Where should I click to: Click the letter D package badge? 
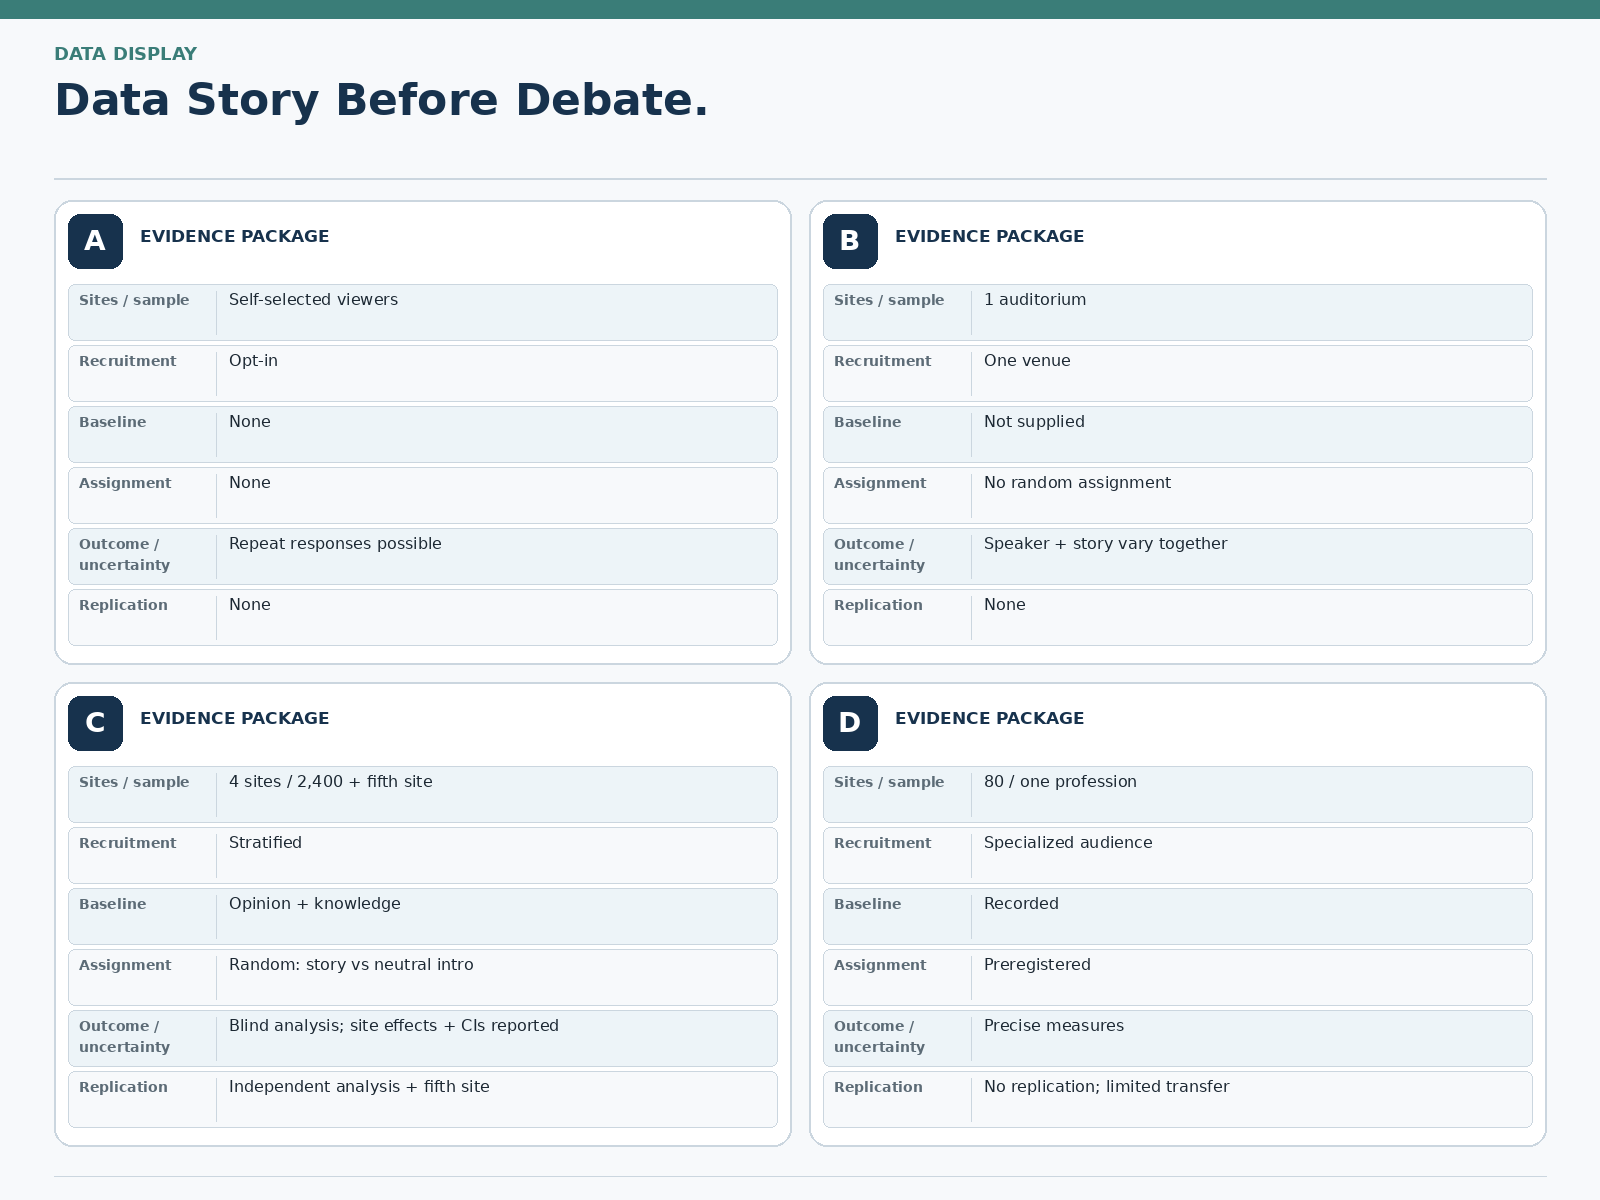(850, 723)
